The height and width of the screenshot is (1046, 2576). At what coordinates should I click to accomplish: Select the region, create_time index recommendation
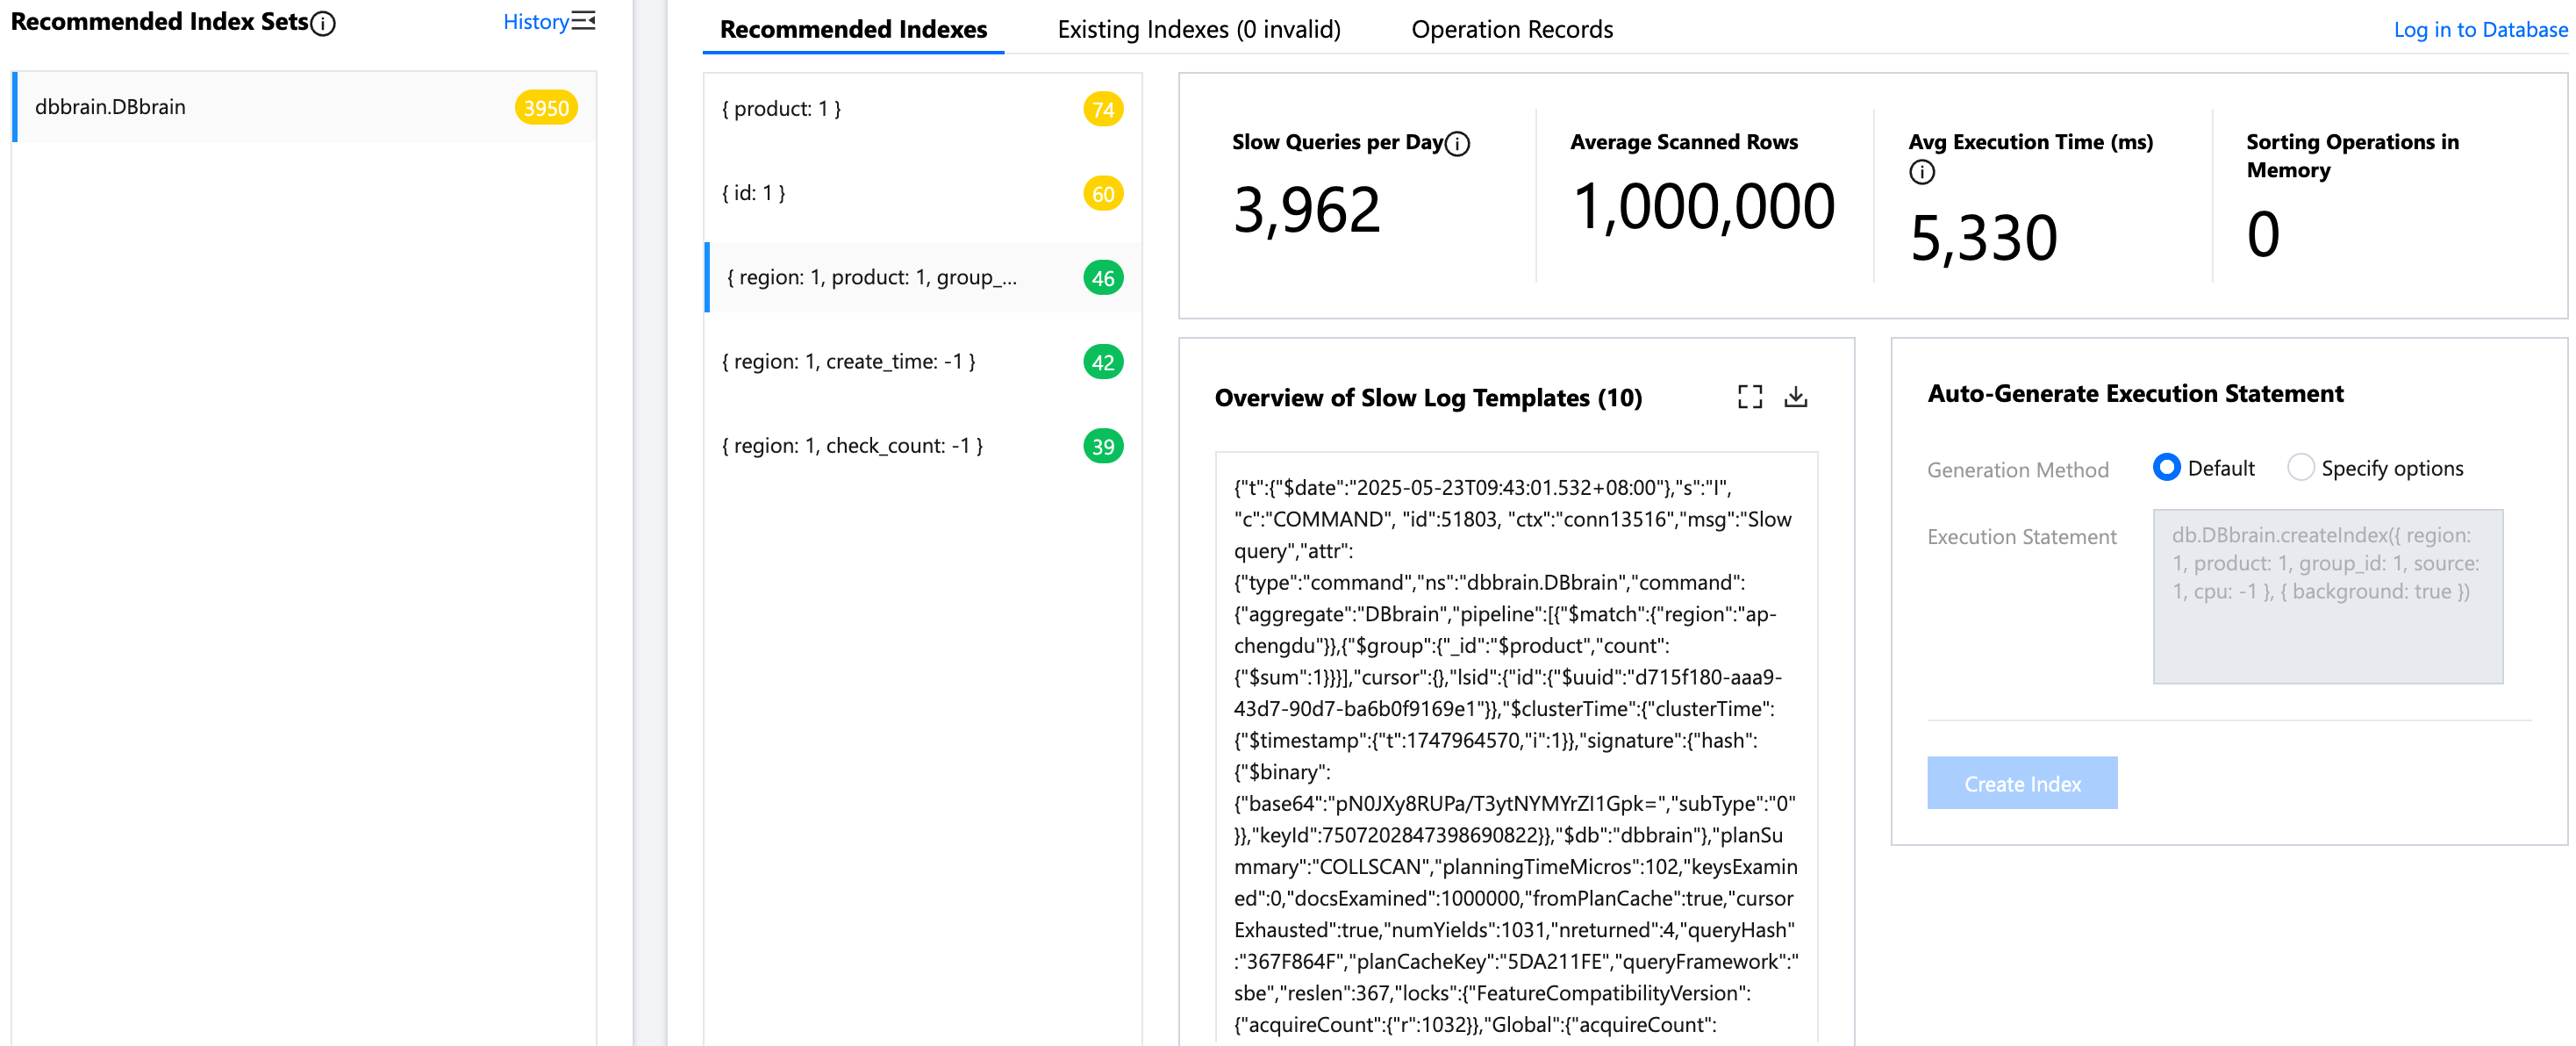[x=849, y=362]
